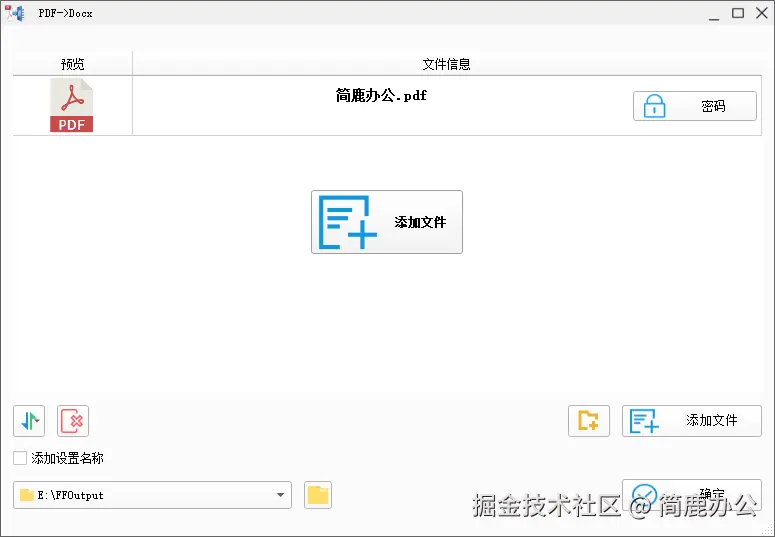Enable the 添加设置名称 checkbox
Viewport: 775px width, 537px height.
20,458
